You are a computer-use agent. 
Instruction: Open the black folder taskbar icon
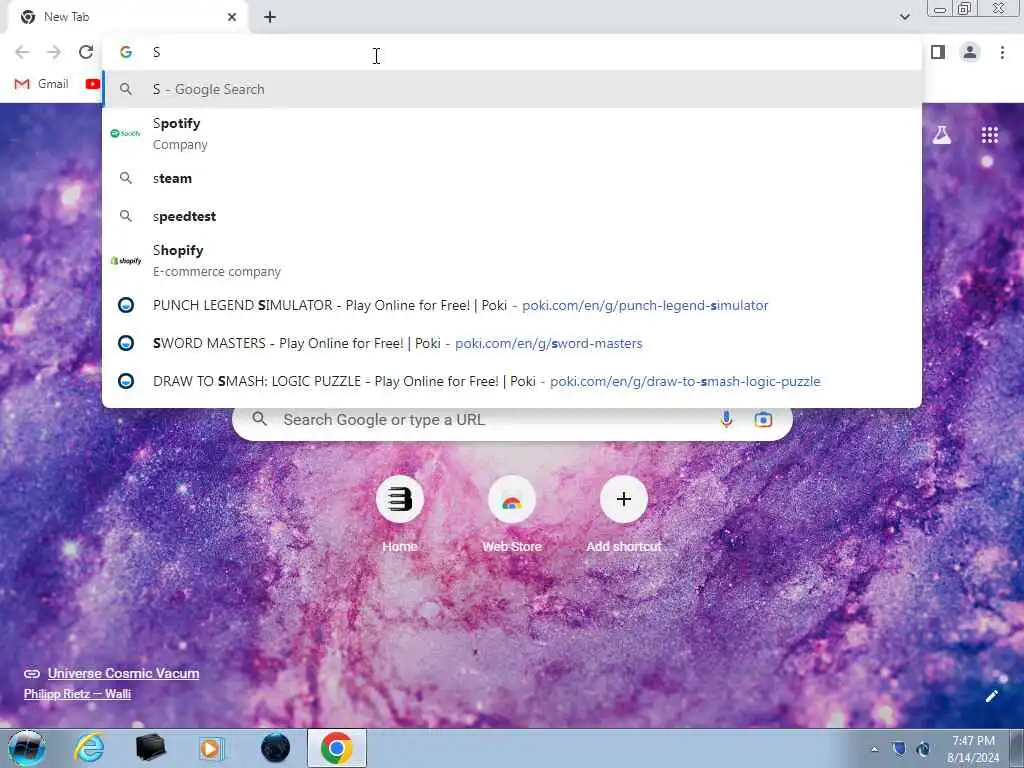click(x=150, y=748)
